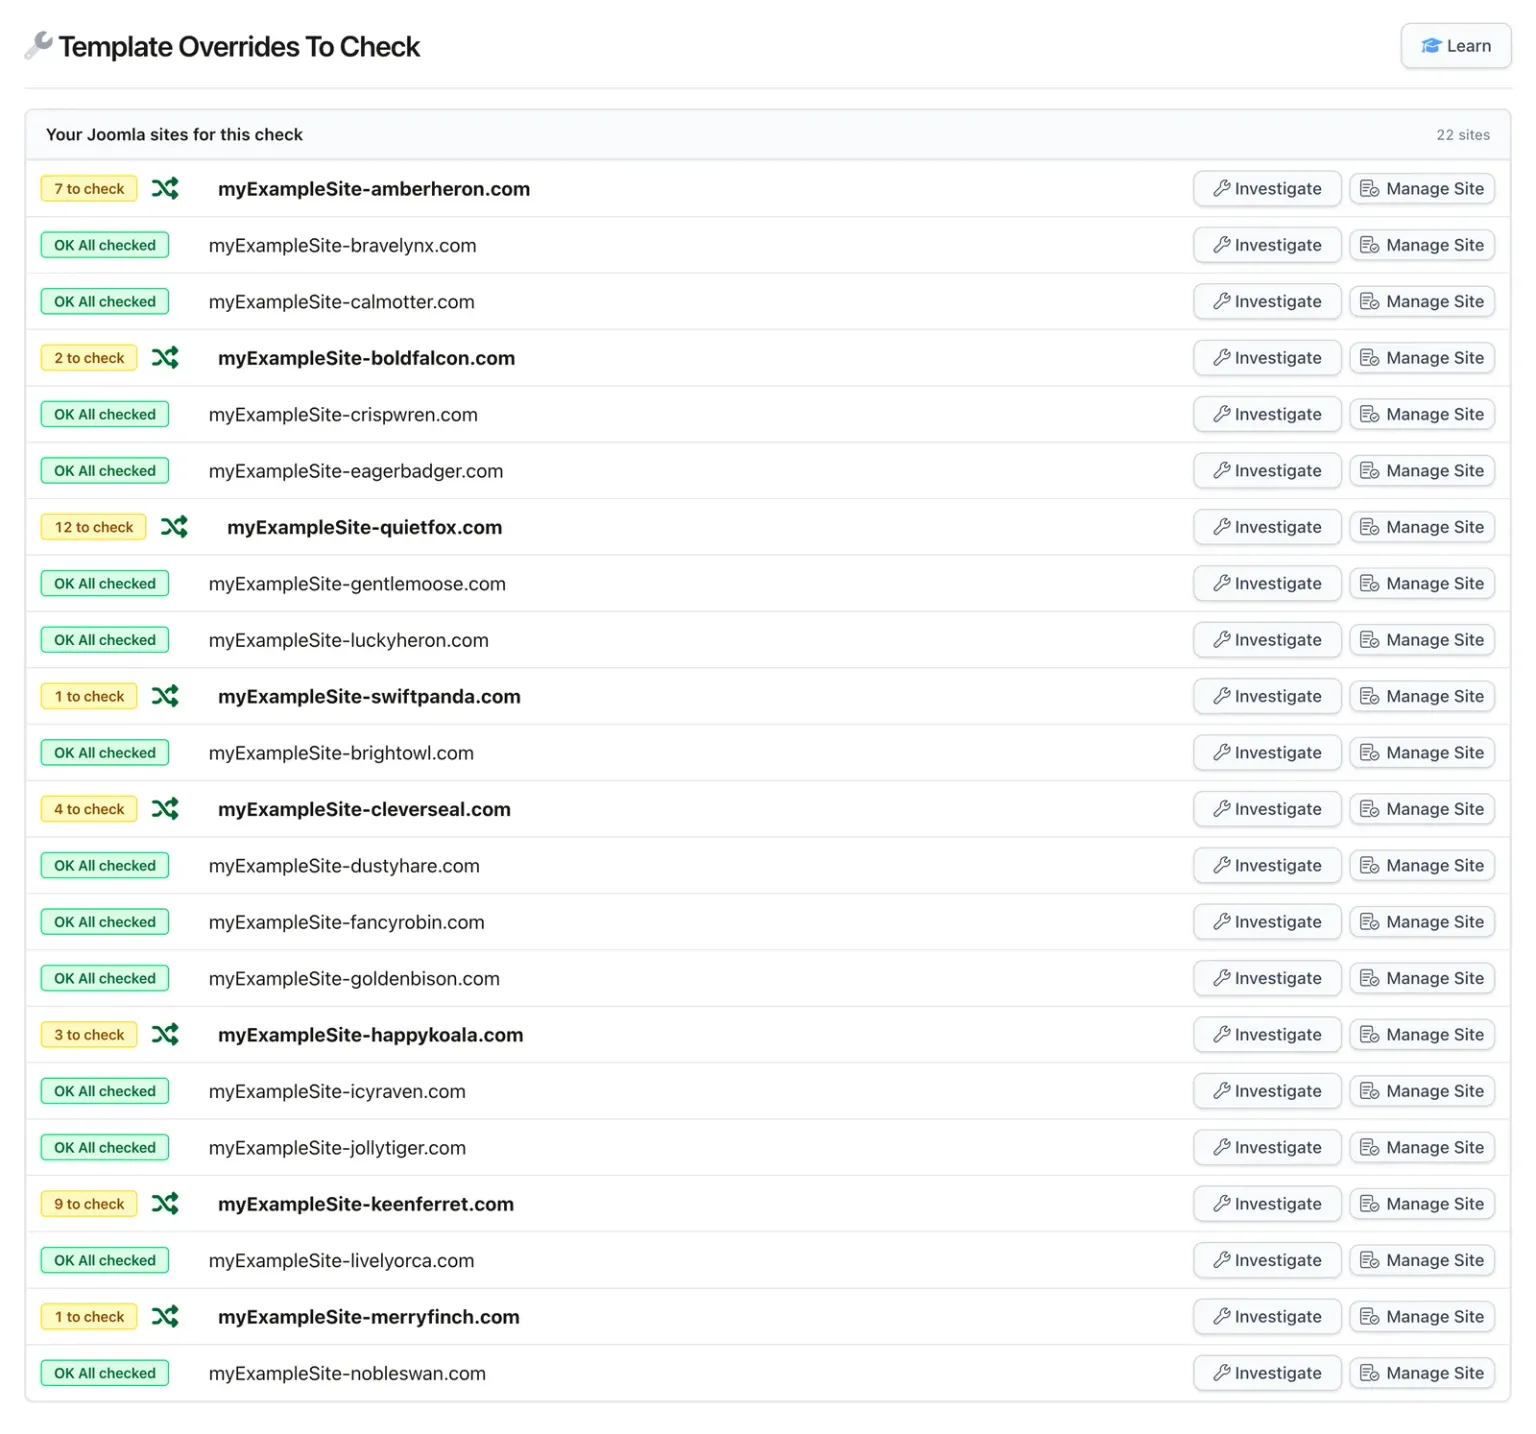Click the shuffle icon beside myExampleSite-swiftpanda.com
1536x1434 pixels.
[165, 695]
